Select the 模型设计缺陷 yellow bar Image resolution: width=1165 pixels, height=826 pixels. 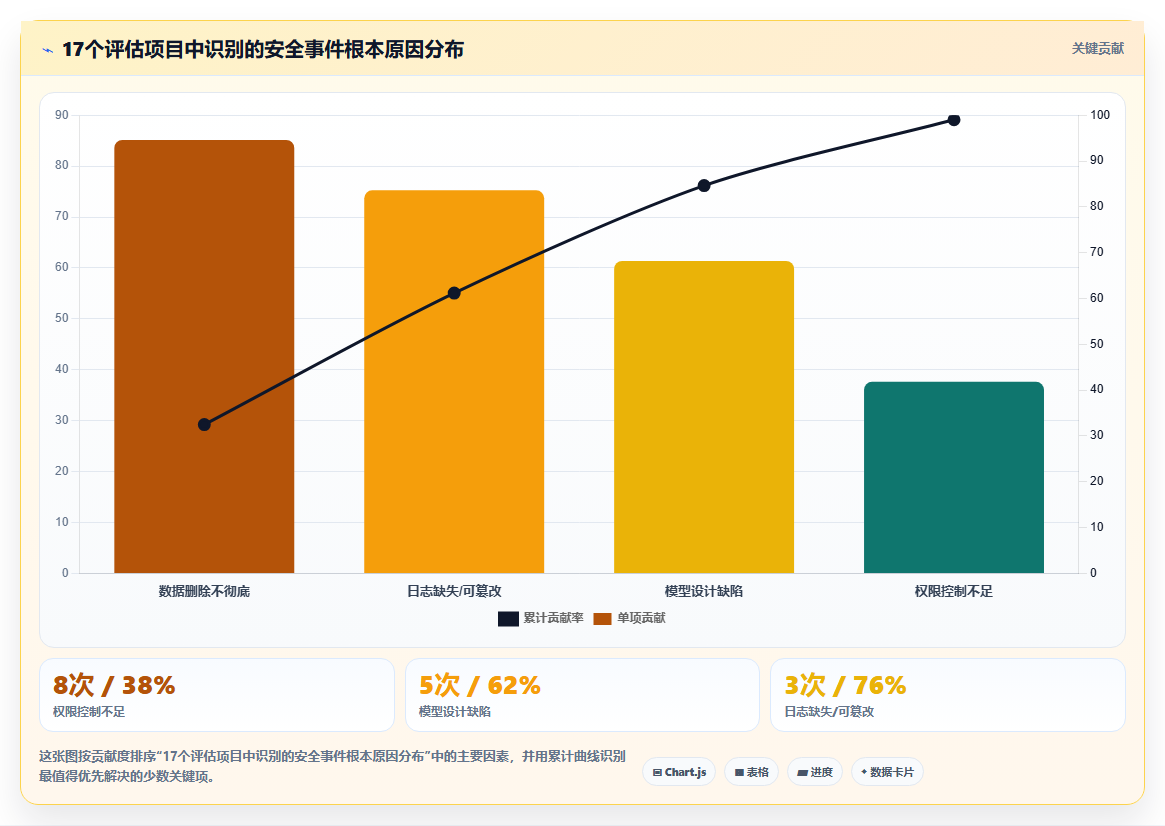704,417
